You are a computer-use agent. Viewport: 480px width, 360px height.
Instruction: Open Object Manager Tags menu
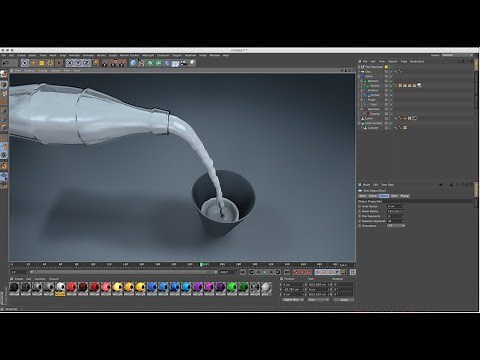404,61
